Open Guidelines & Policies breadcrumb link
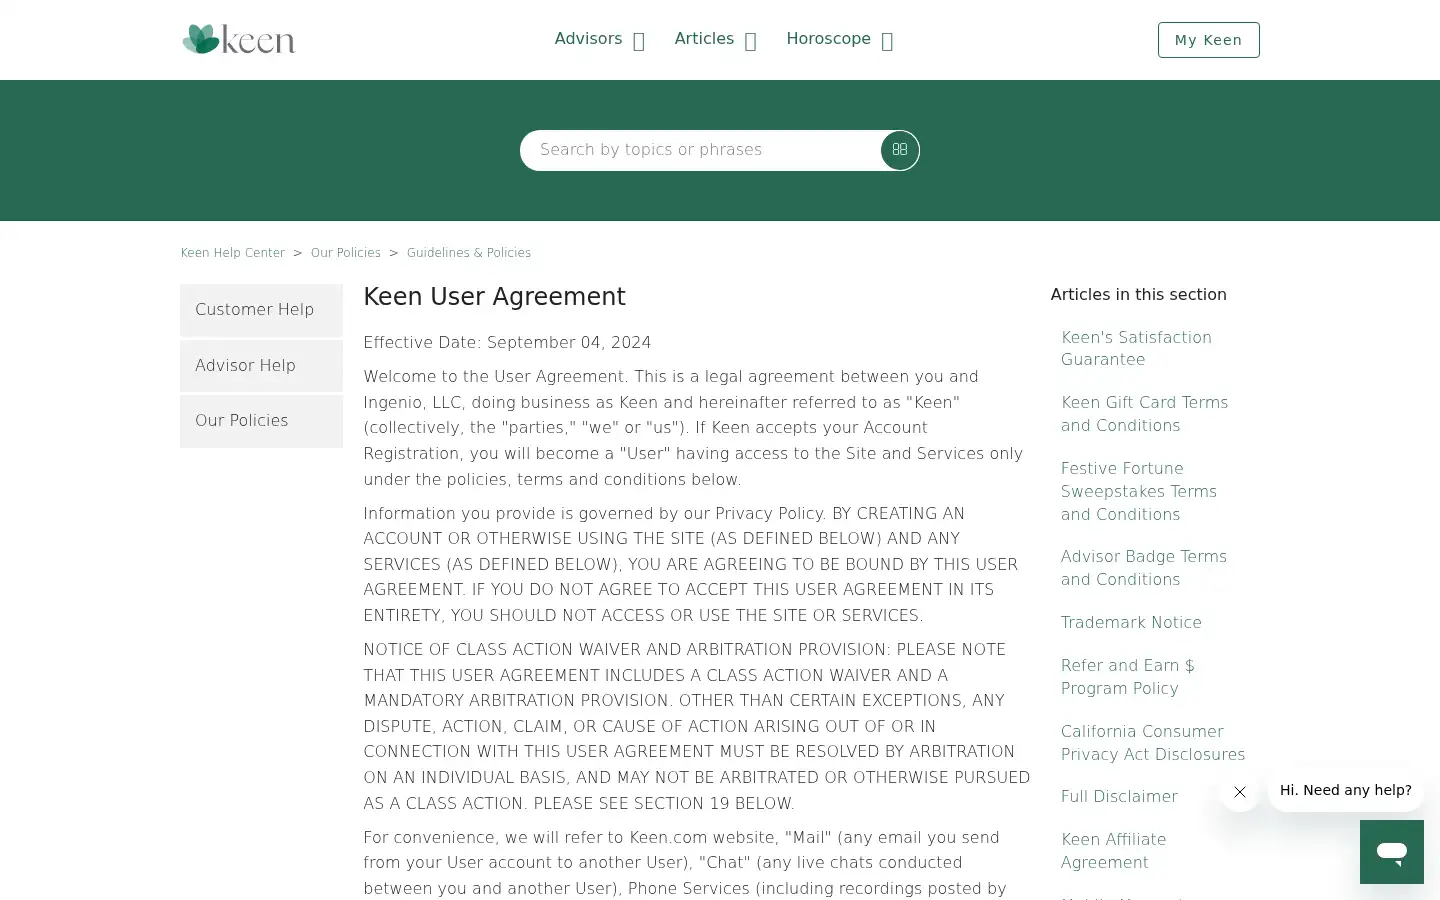Screen dimensions: 1440x900 [x=469, y=253]
